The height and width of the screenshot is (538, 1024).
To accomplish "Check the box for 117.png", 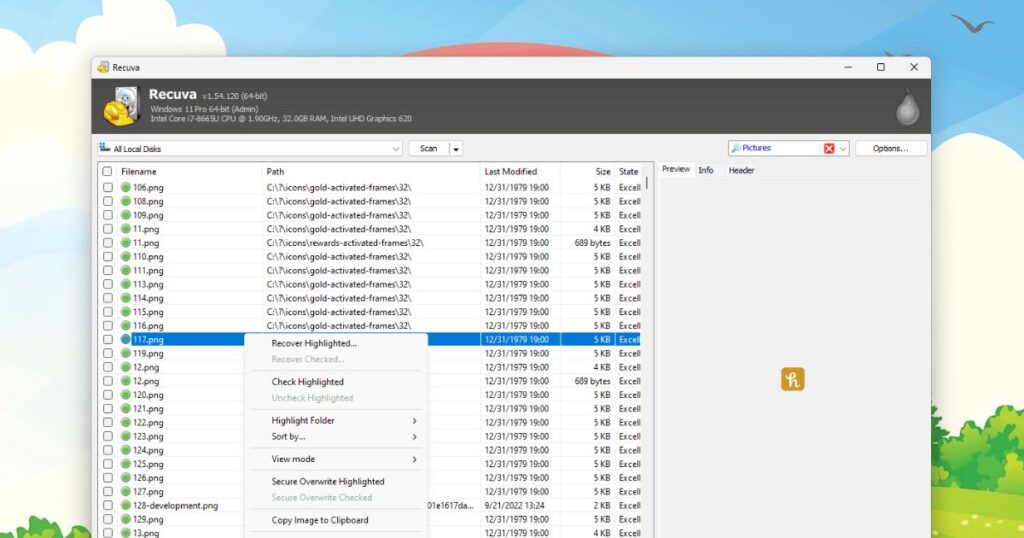I will click(108, 340).
